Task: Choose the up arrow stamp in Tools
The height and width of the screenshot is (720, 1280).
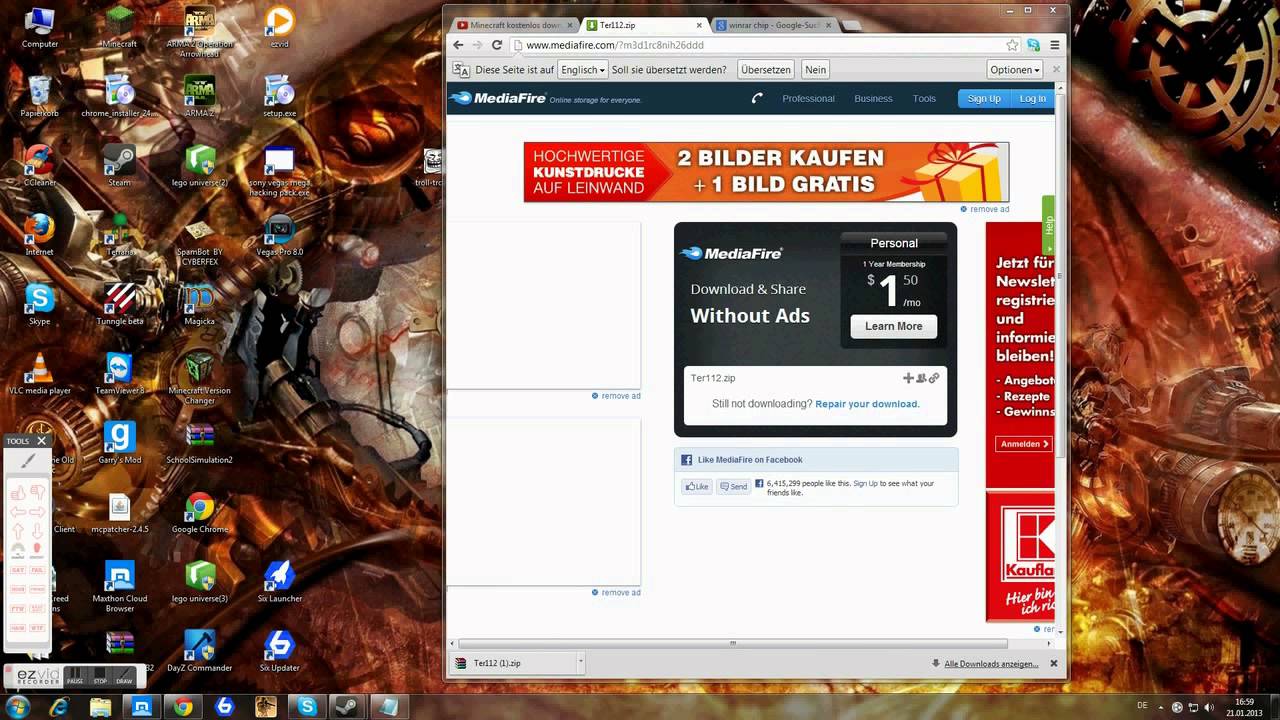Action: pyautogui.click(x=18, y=531)
